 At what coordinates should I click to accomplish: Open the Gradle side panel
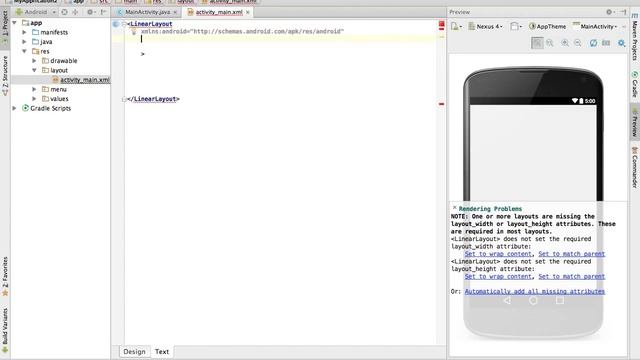tap(635, 84)
